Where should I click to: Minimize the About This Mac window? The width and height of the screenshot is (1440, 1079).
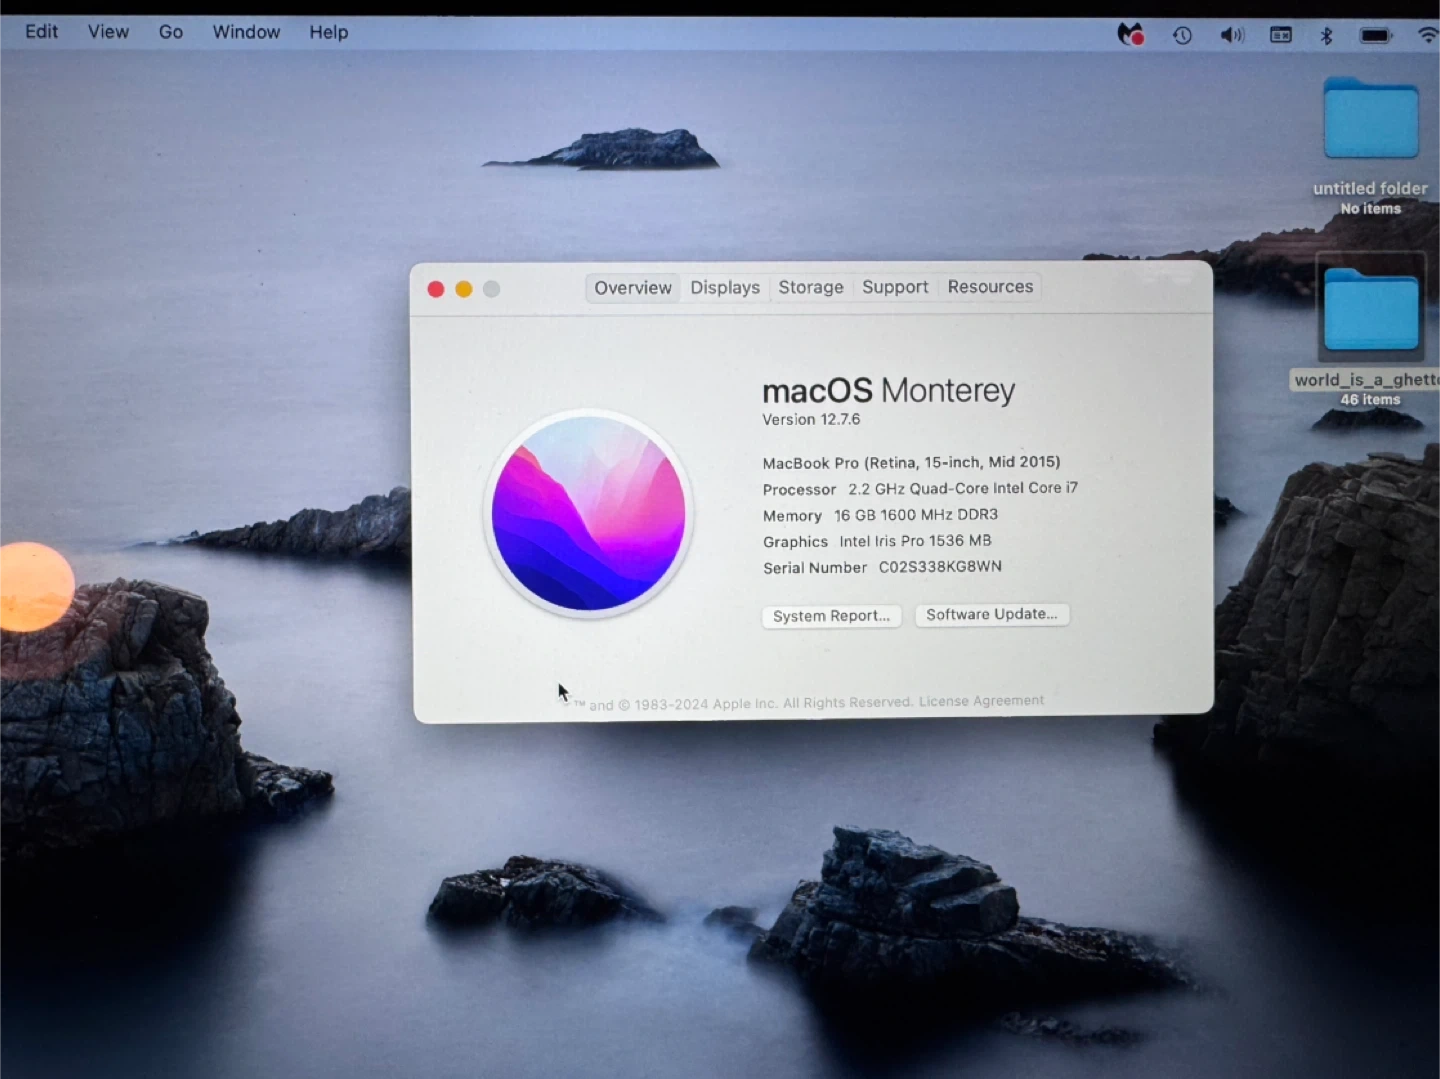point(464,289)
